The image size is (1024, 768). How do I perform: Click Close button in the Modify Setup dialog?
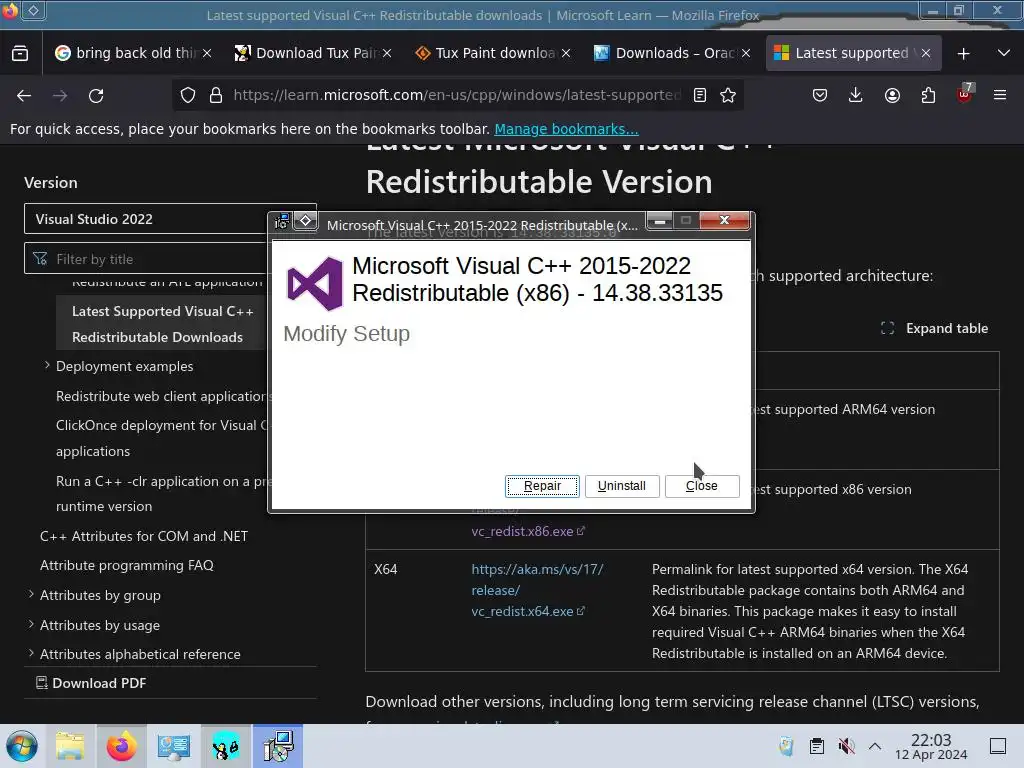coord(702,486)
